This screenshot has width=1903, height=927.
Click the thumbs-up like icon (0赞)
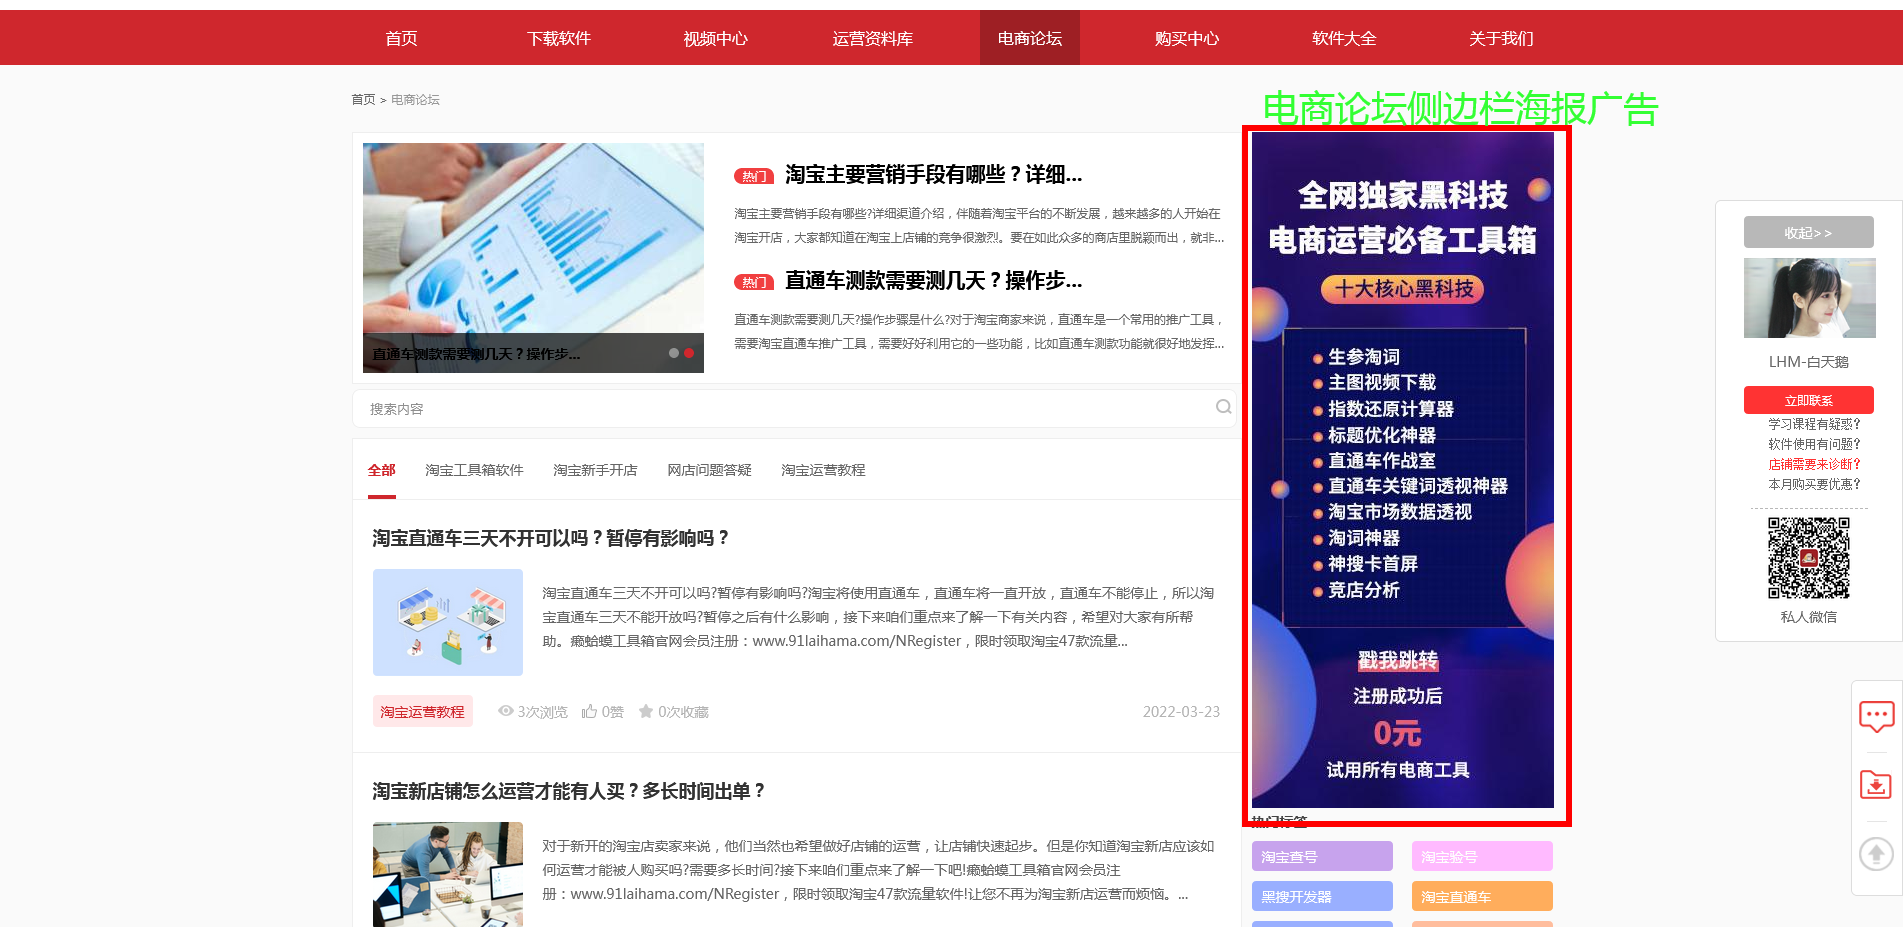point(590,711)
